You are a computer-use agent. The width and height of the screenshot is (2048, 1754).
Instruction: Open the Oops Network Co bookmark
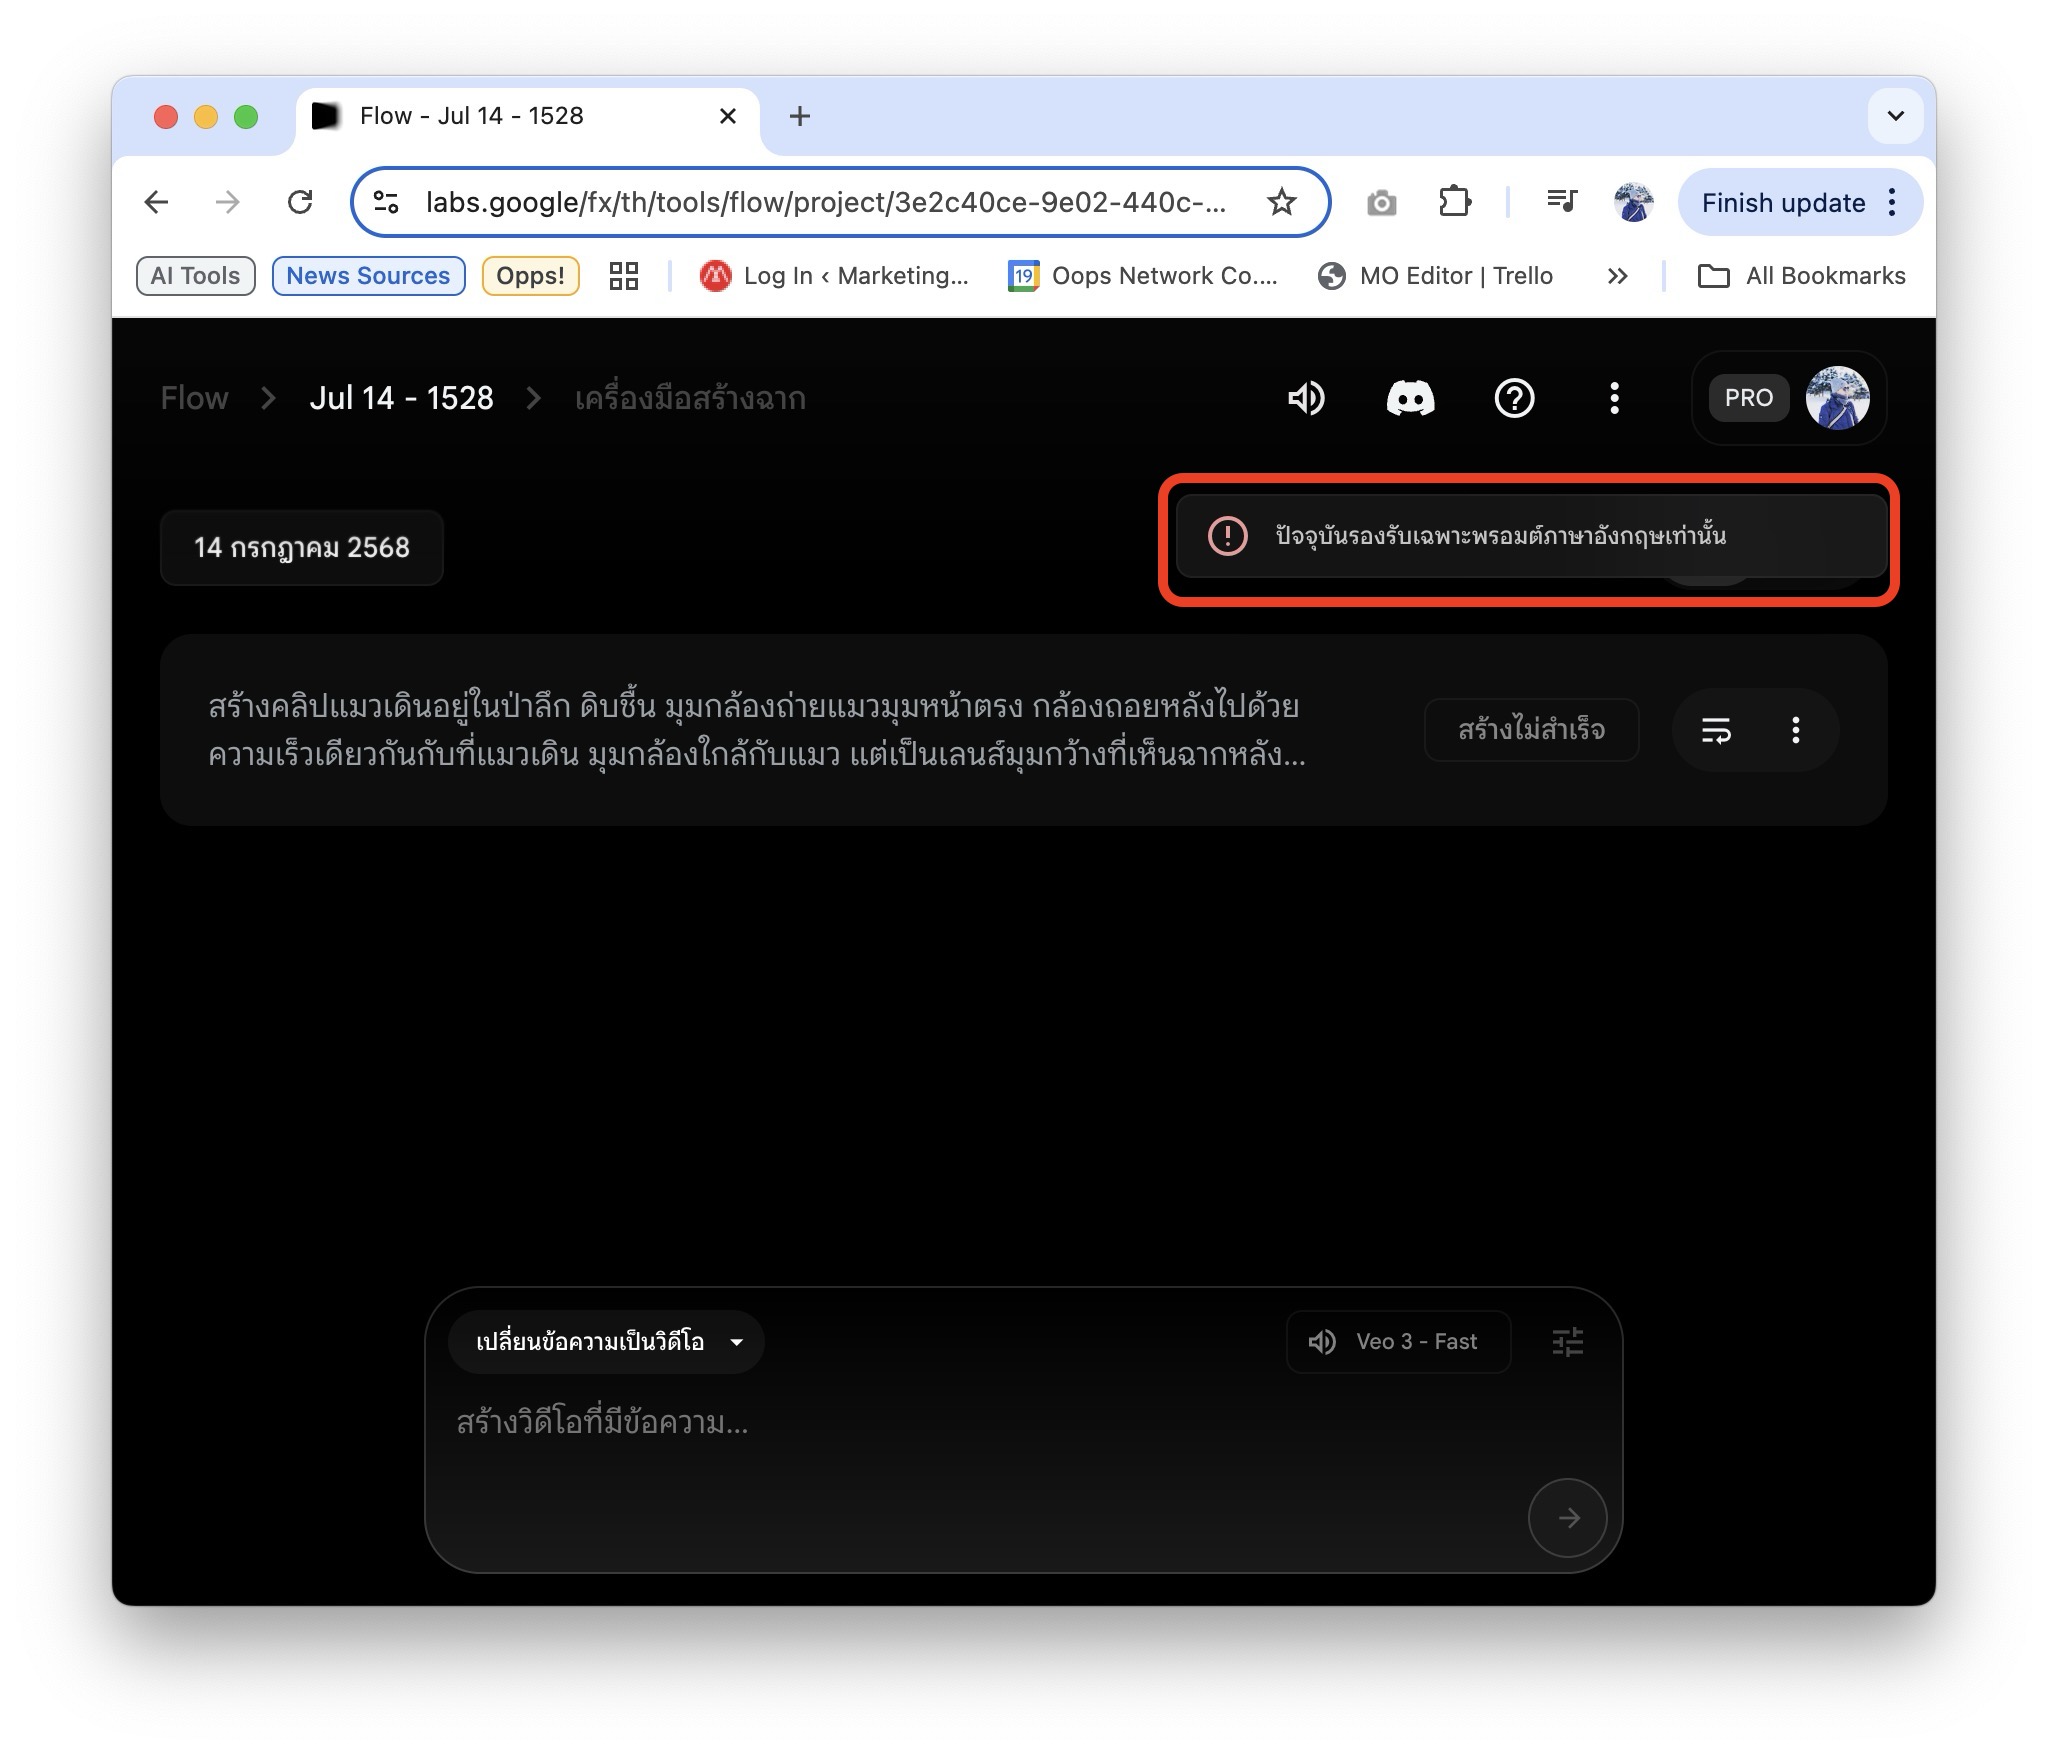[x=1143, y=276]
